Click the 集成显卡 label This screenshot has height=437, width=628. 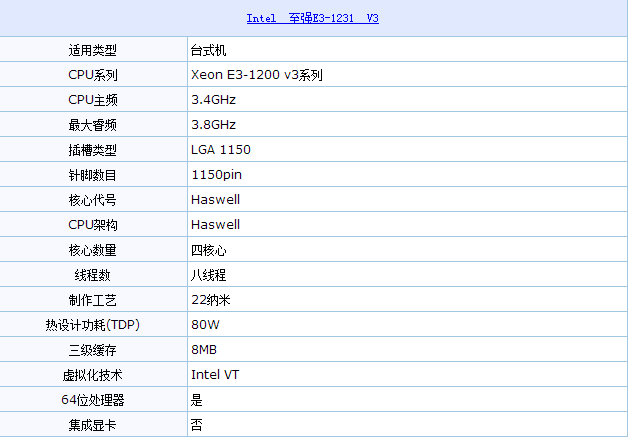[93, 425]
